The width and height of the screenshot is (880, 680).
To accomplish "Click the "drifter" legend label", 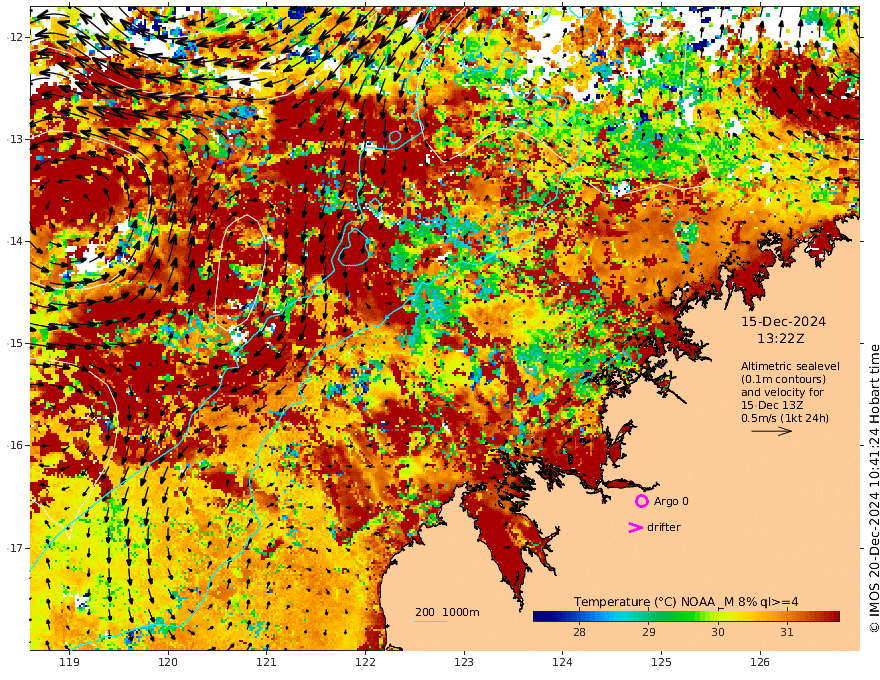I will (x=663, y=527).
